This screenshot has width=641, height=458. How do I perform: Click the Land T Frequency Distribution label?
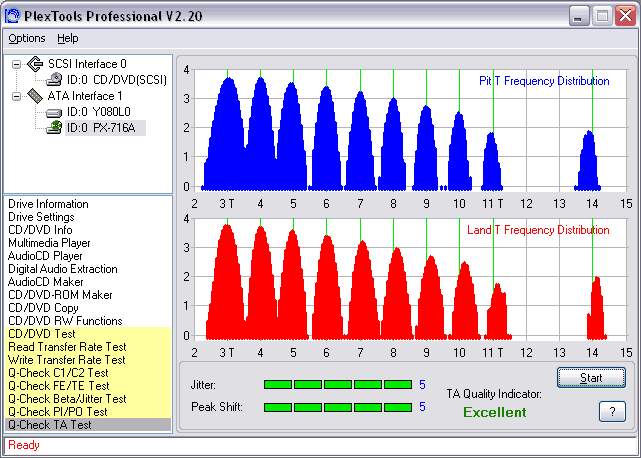538,230
